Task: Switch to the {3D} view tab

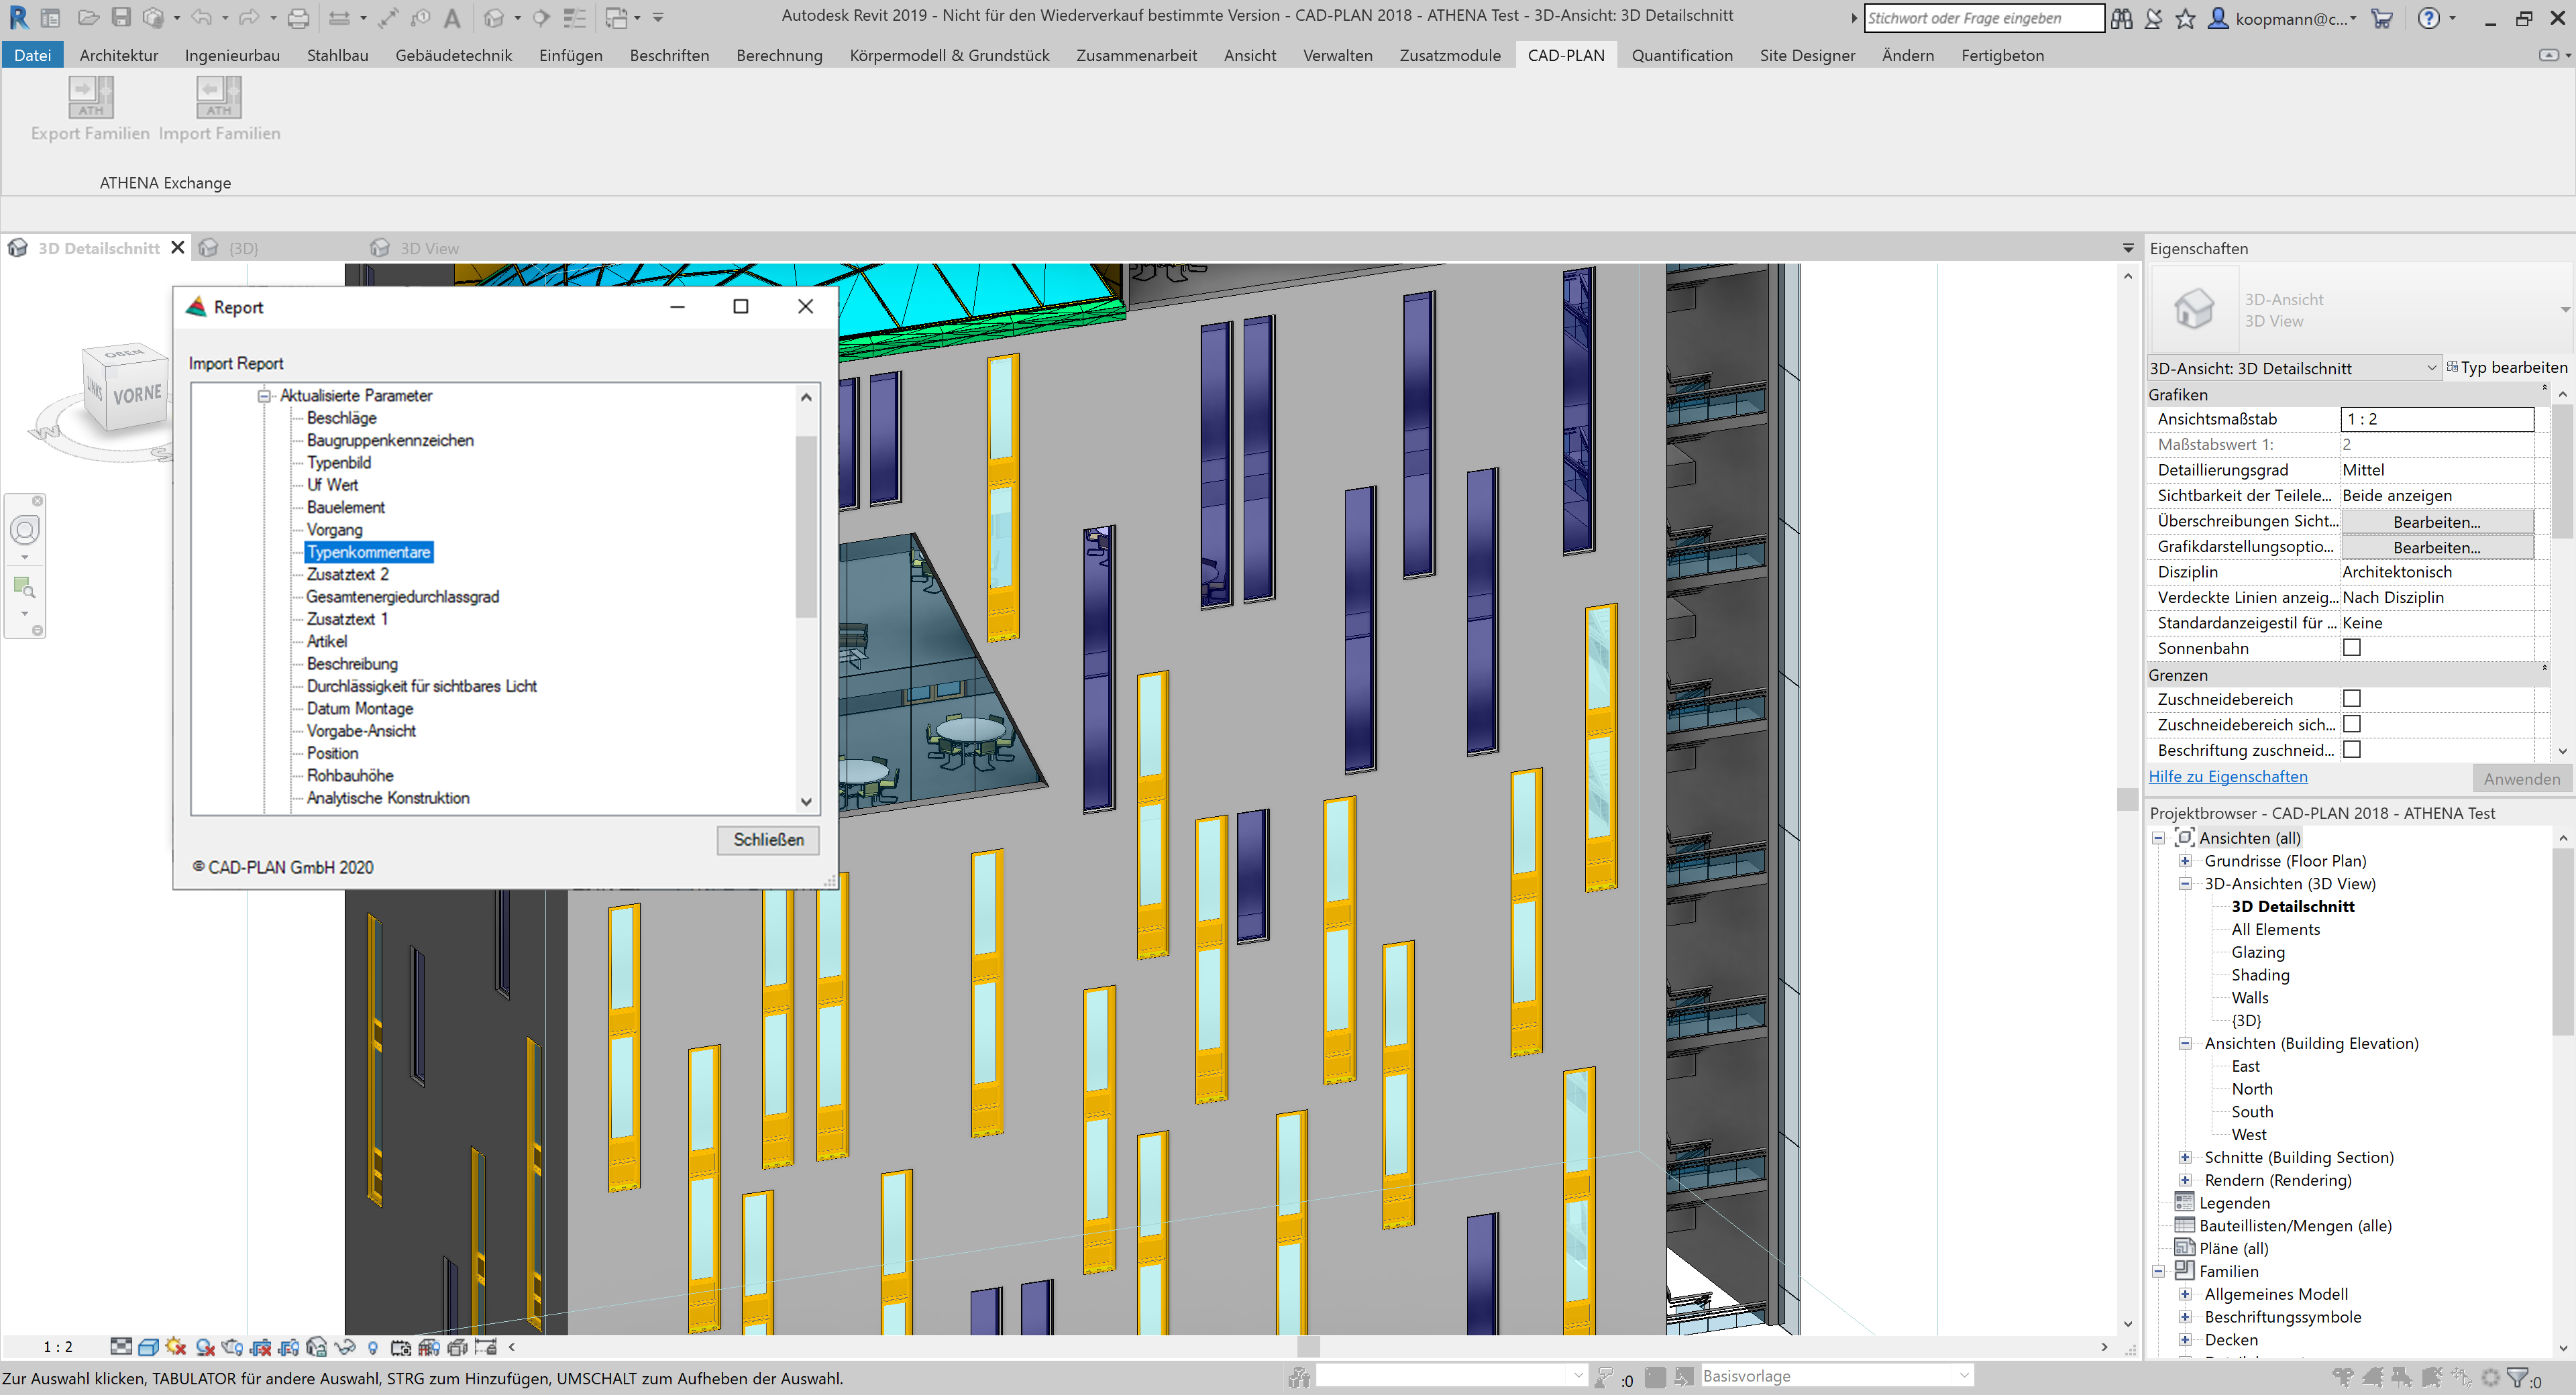Action: [x=243, y=248]
